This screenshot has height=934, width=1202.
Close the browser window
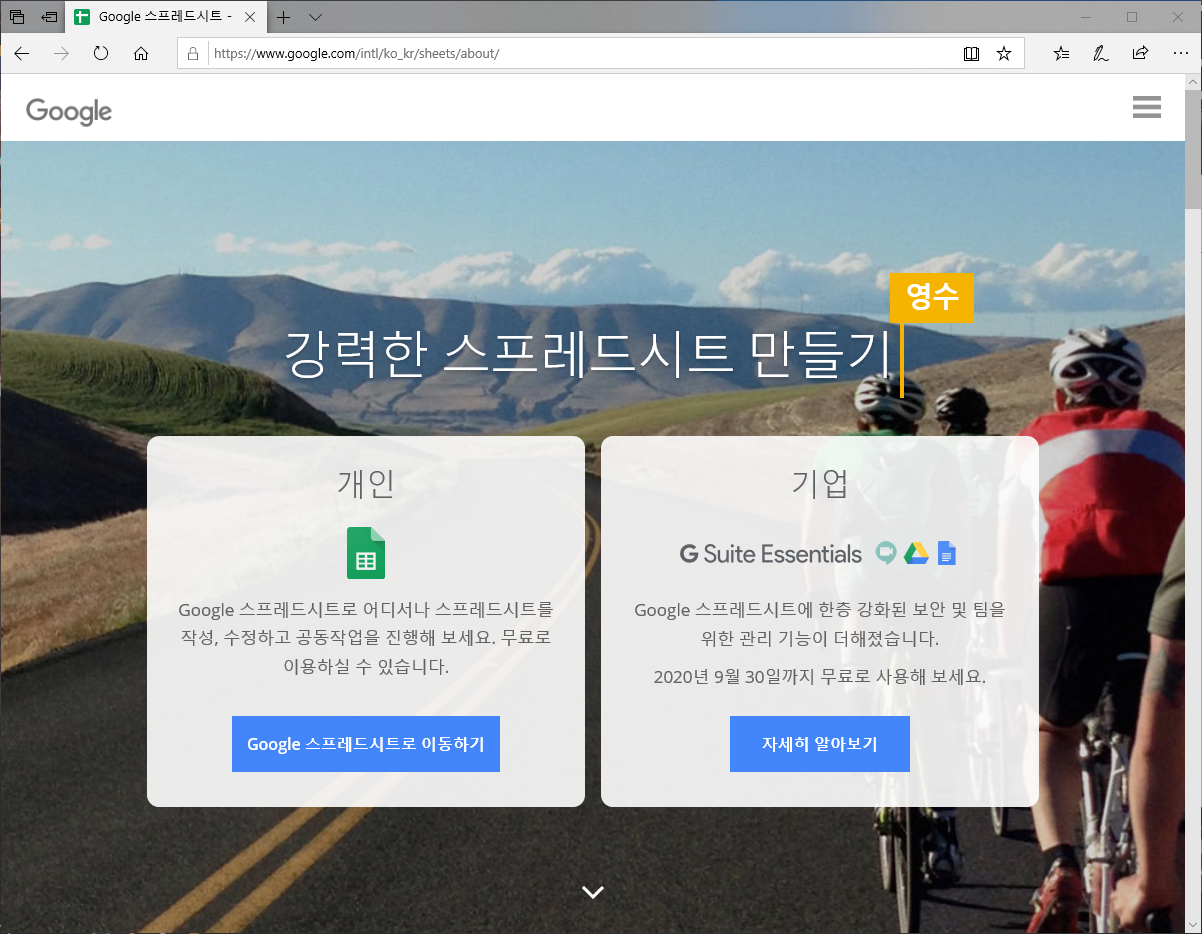pyautogui.click(x=1178, y=17)
